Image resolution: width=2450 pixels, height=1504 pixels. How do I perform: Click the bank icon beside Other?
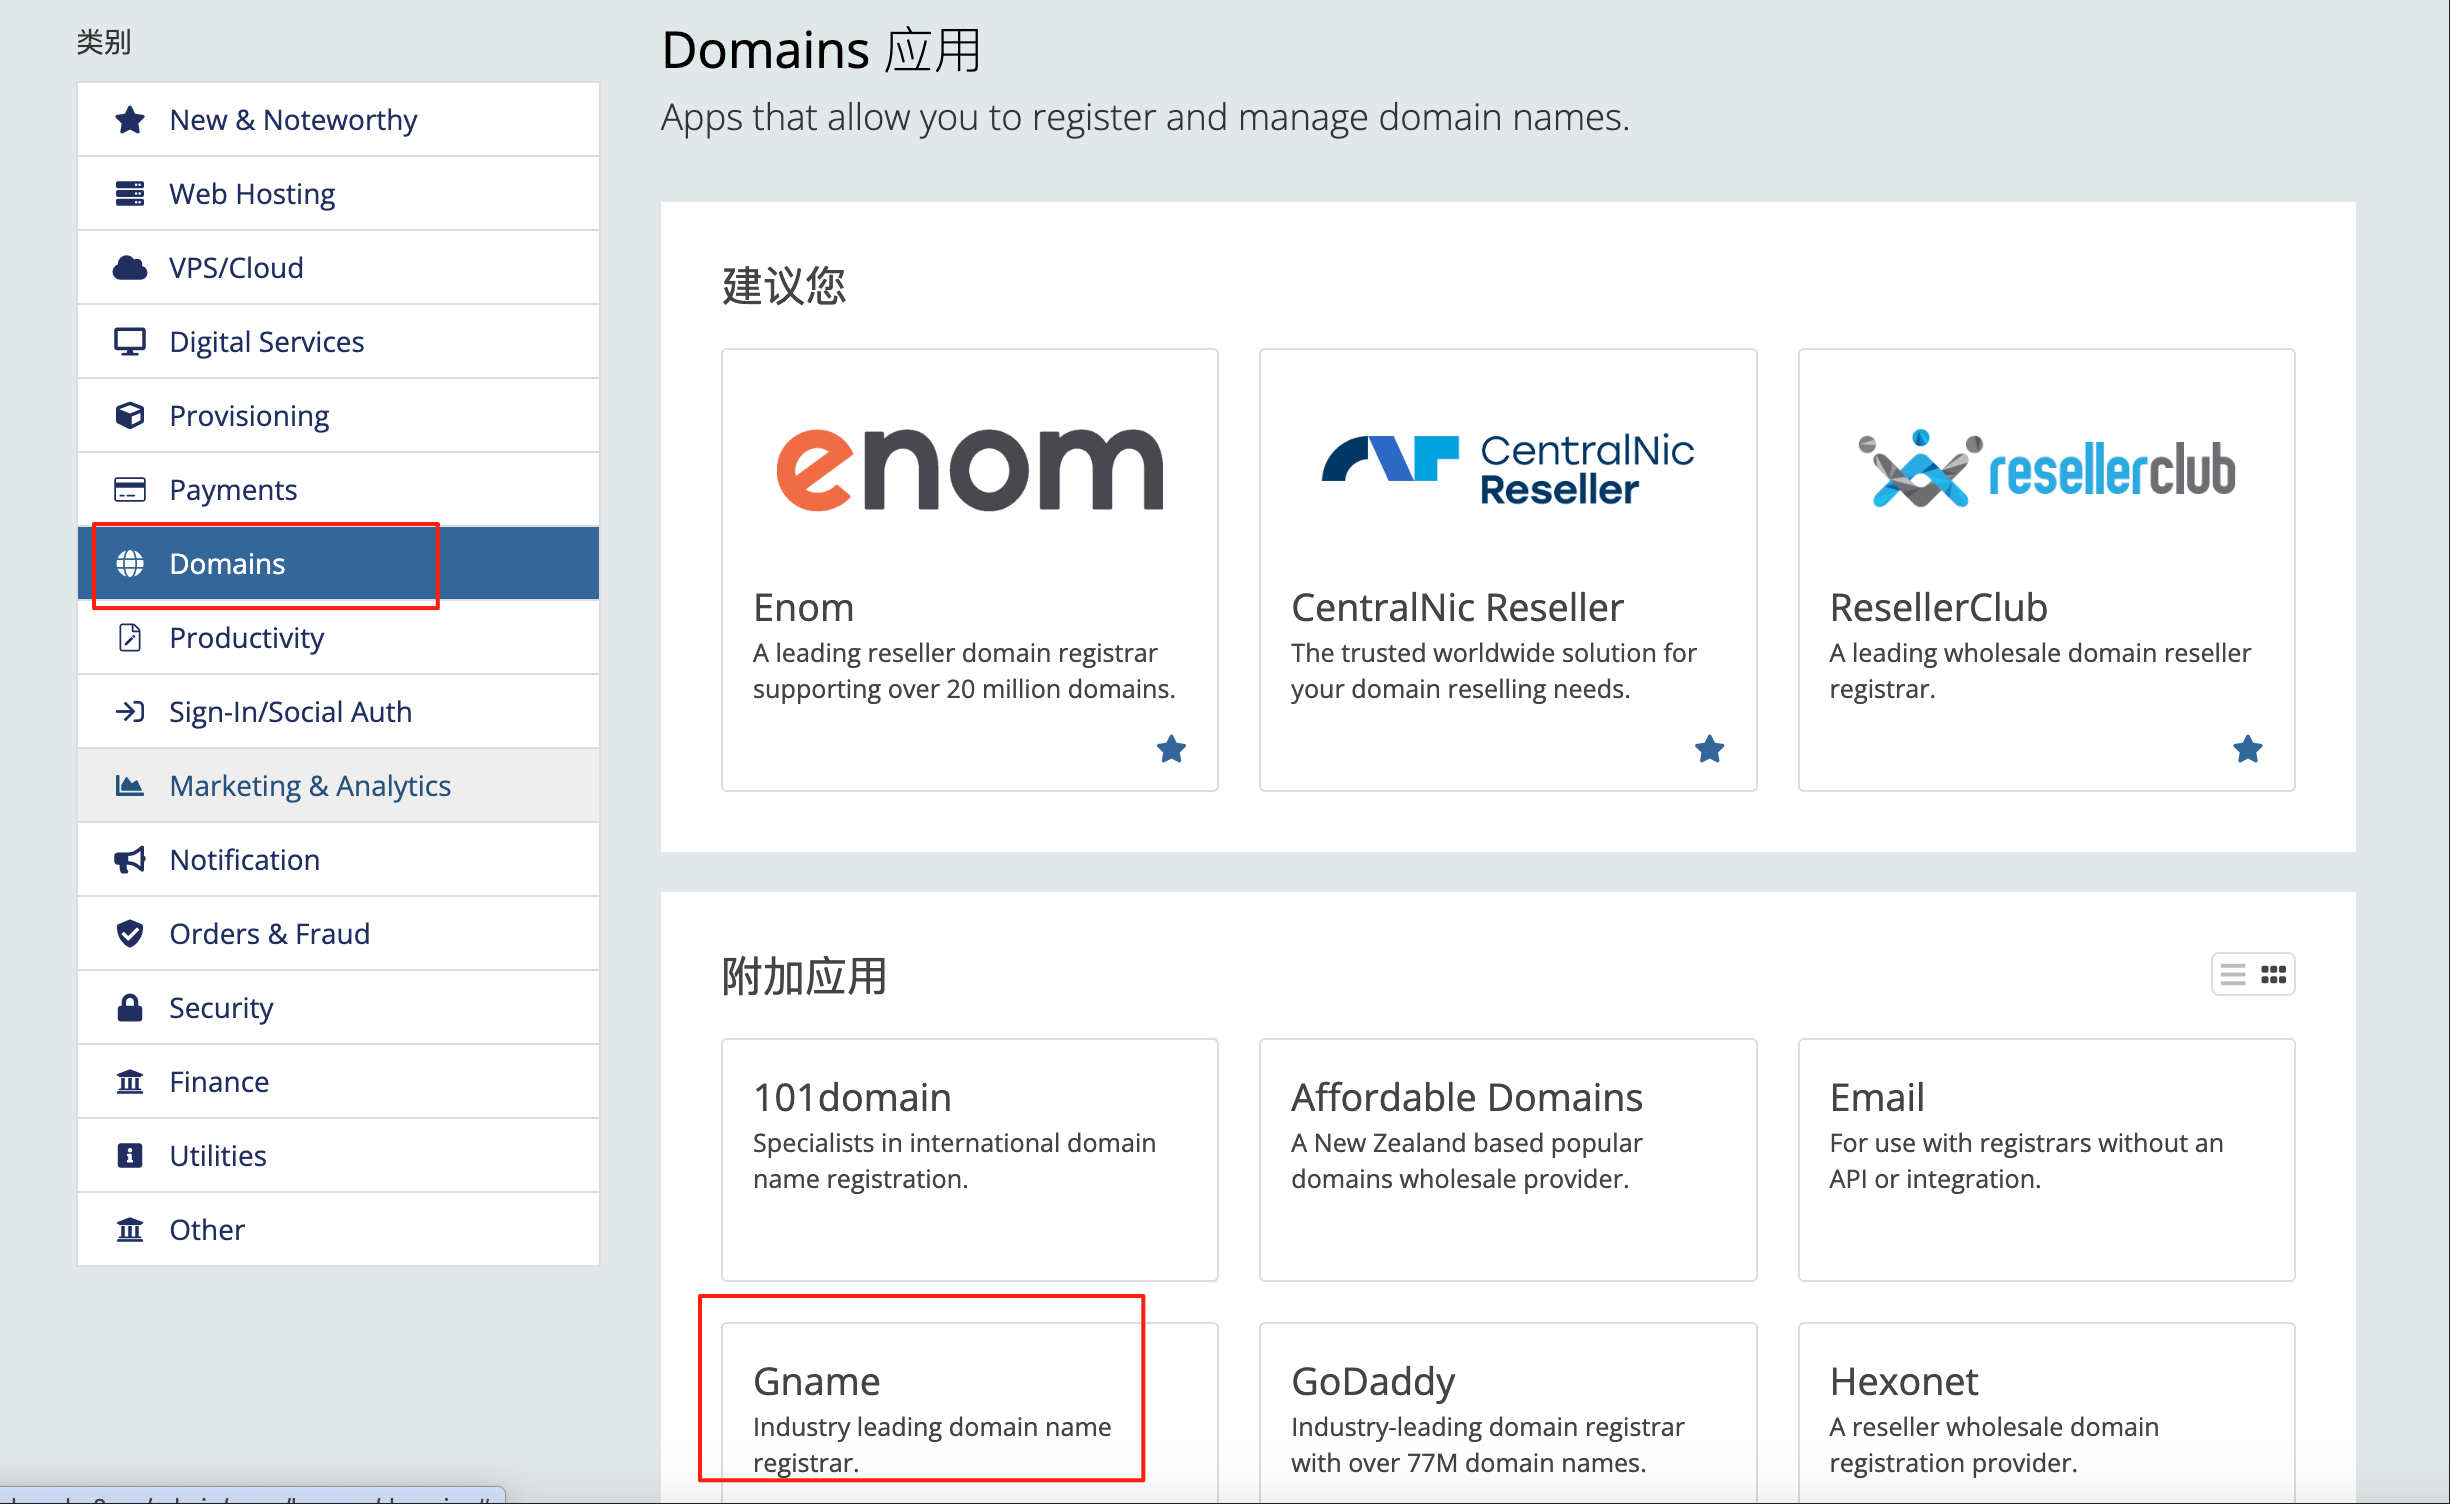[130, 1230]
